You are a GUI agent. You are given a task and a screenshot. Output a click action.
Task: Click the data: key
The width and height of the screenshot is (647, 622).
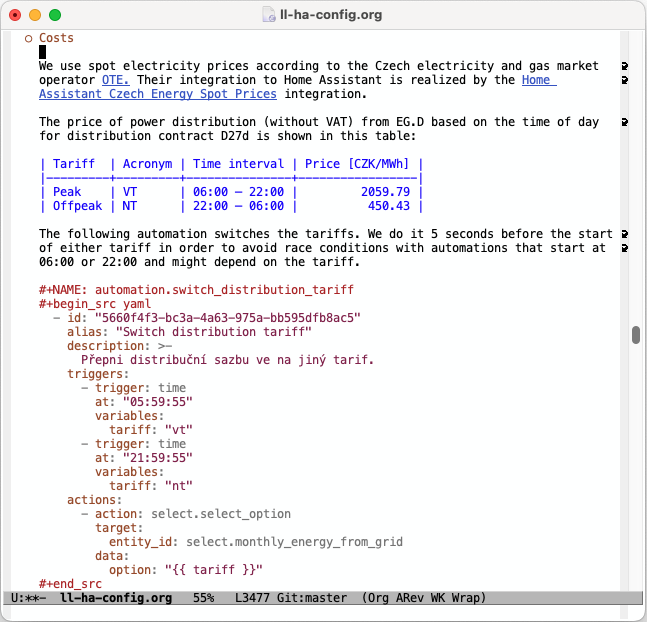(x=112, y=556)
